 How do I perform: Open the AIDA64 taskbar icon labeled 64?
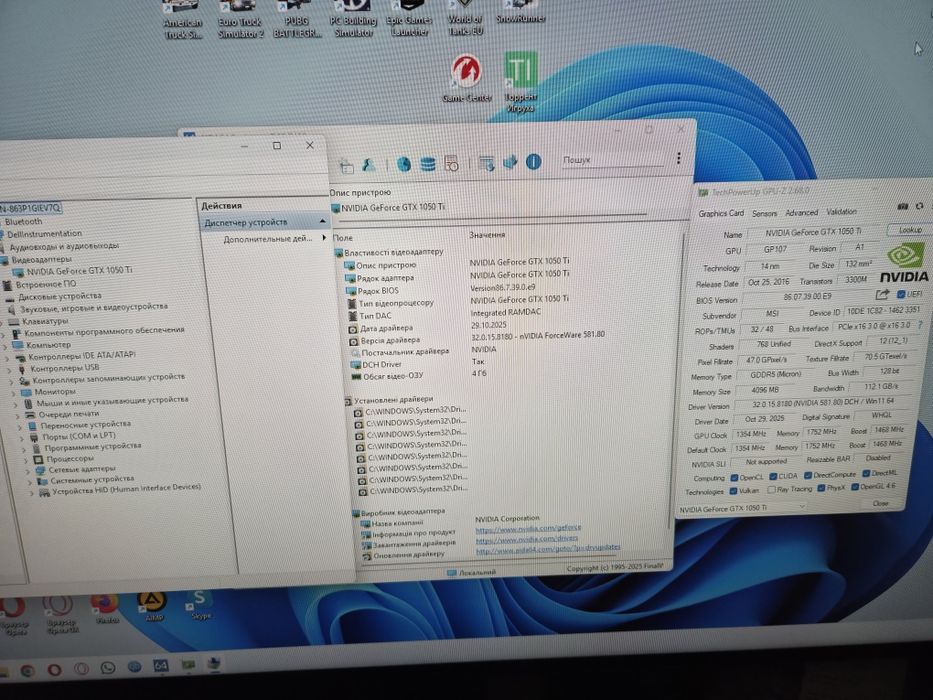[161, 666]
